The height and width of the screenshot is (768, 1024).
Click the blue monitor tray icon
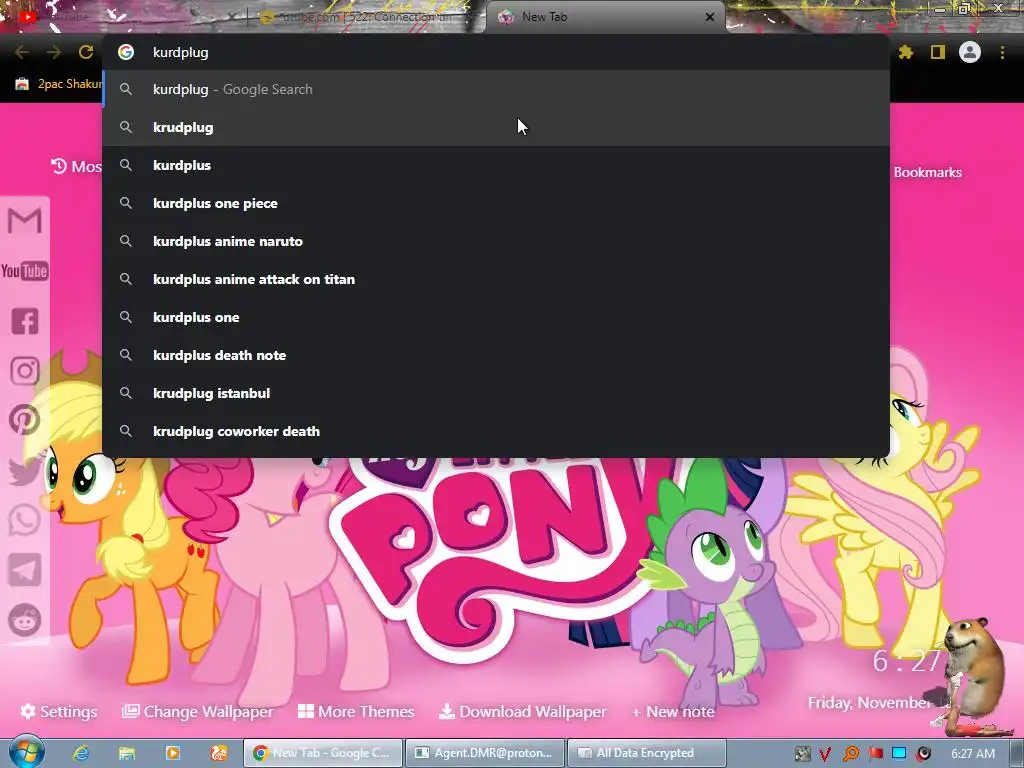coord(899,754)
